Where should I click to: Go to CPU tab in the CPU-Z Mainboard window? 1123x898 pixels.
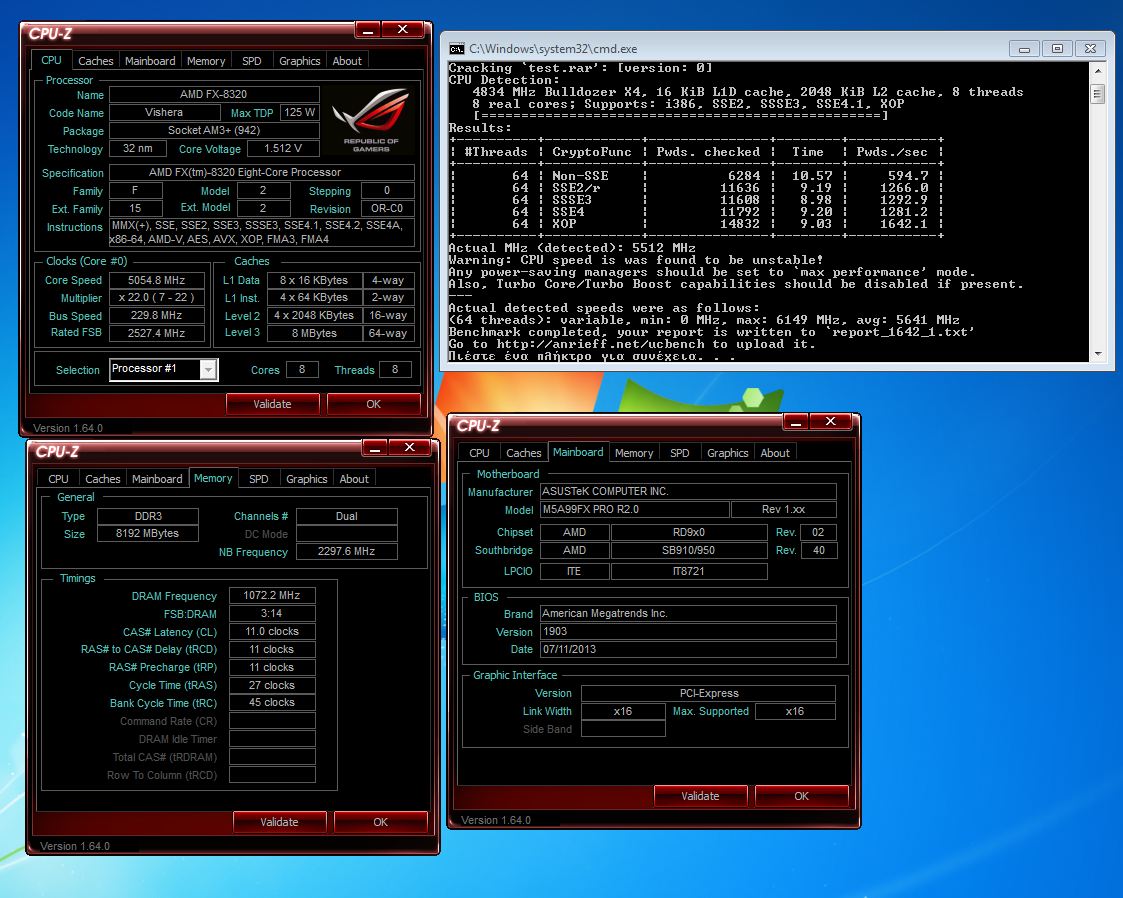[479, 453]
